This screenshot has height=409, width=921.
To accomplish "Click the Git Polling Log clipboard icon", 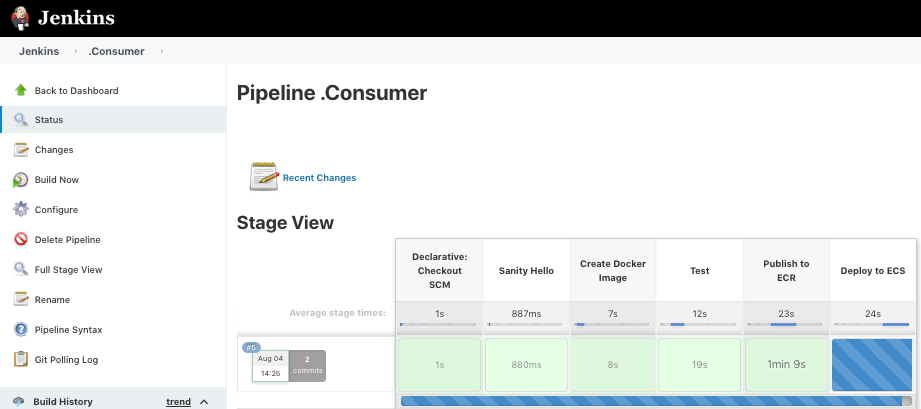I will coord(21,359).
